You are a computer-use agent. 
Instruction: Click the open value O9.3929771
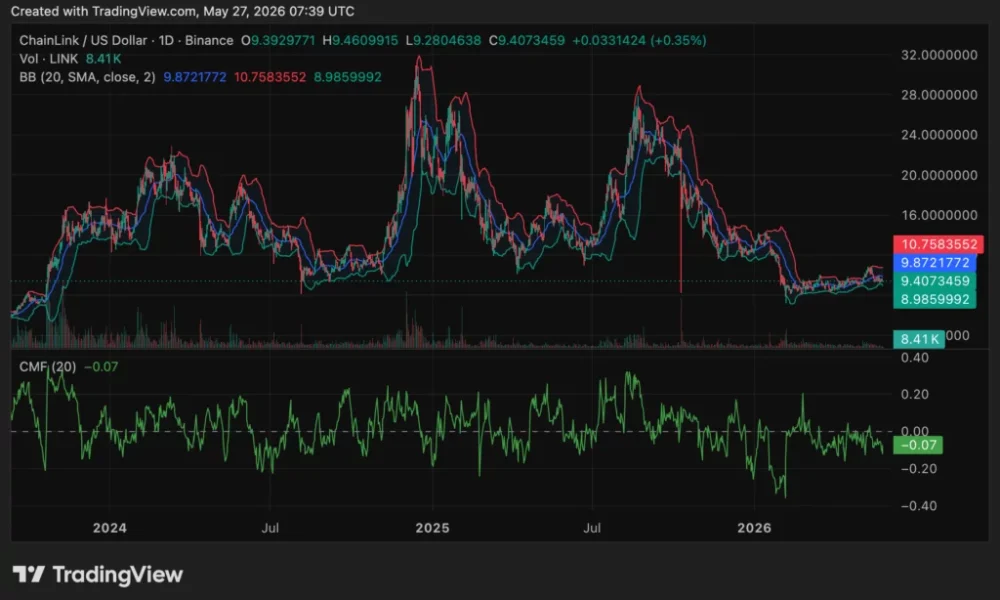pyautogui.click(x=278, y=40)
